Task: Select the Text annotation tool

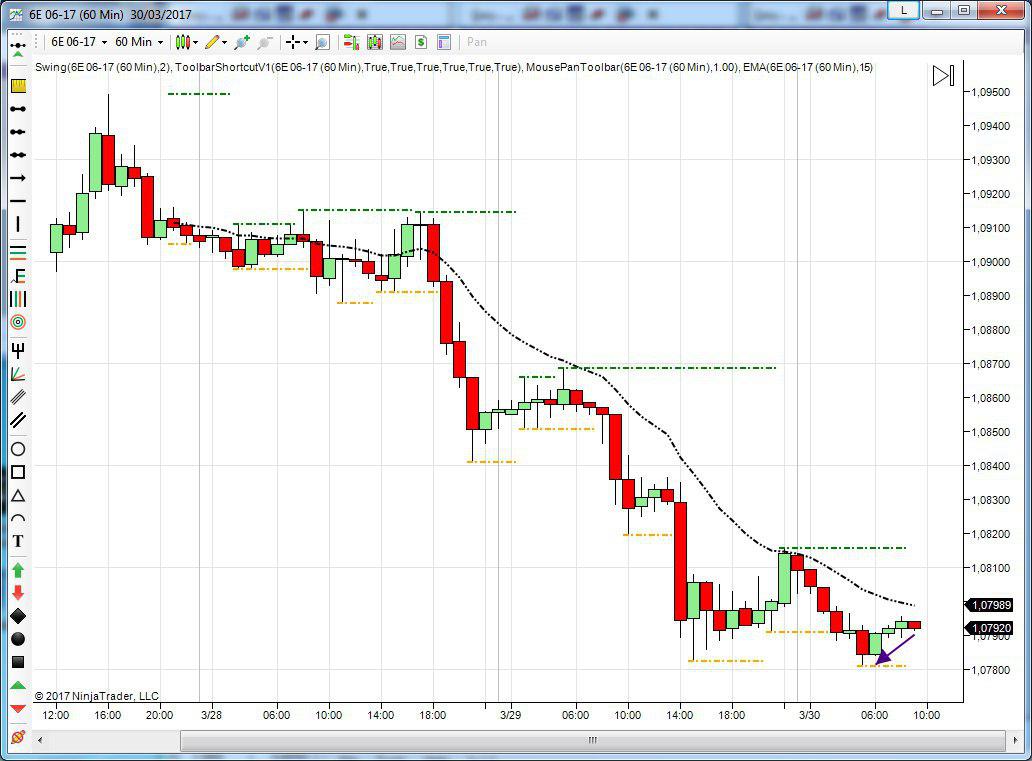Action: pos(18,541)
